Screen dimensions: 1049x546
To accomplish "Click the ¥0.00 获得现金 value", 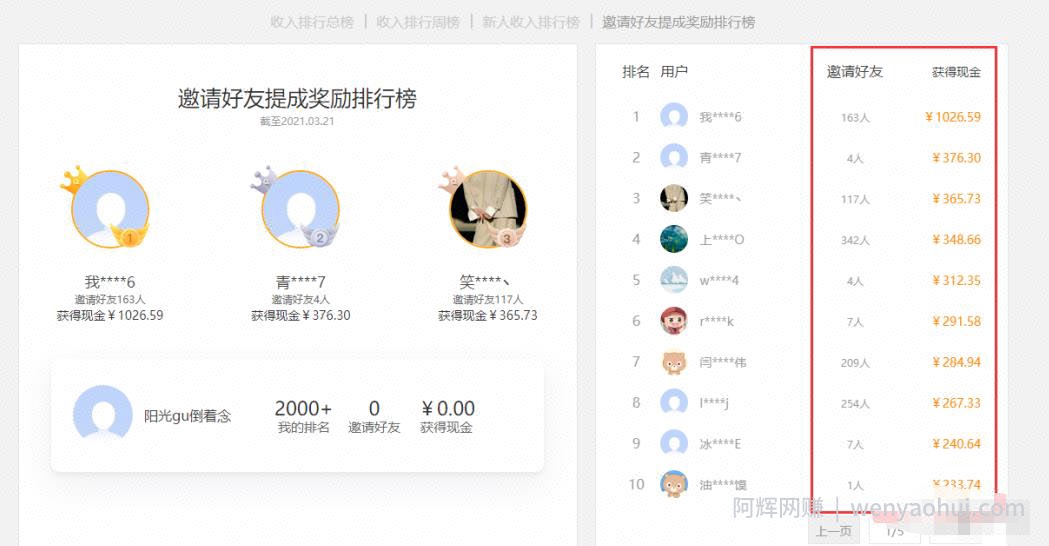I will pos(448,408).
